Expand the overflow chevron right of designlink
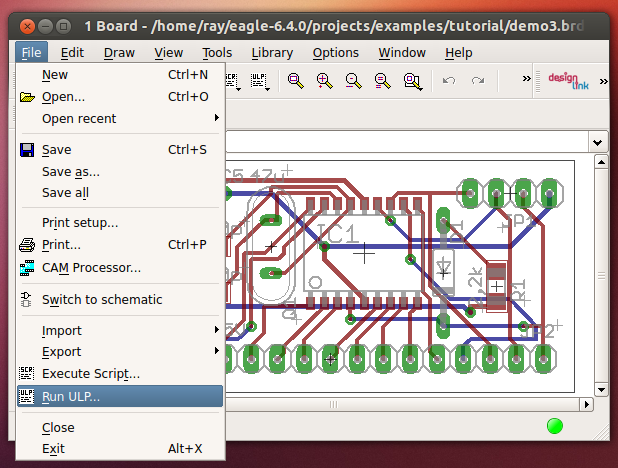The image size is (618, 468). 603,81
